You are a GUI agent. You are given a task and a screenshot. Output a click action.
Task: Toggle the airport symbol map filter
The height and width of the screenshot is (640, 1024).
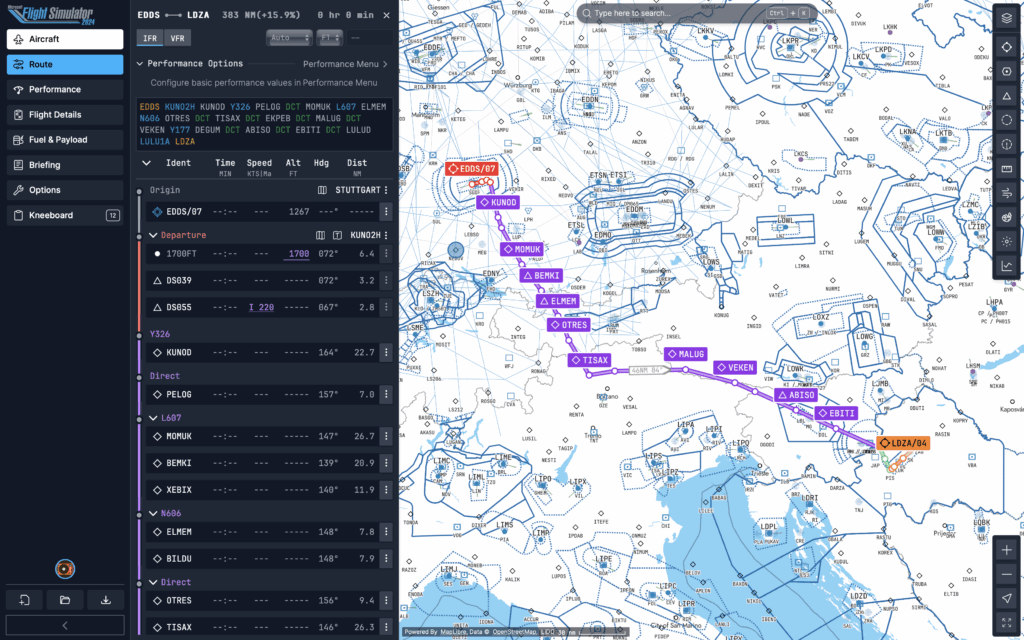click(x=1006, y=71)
